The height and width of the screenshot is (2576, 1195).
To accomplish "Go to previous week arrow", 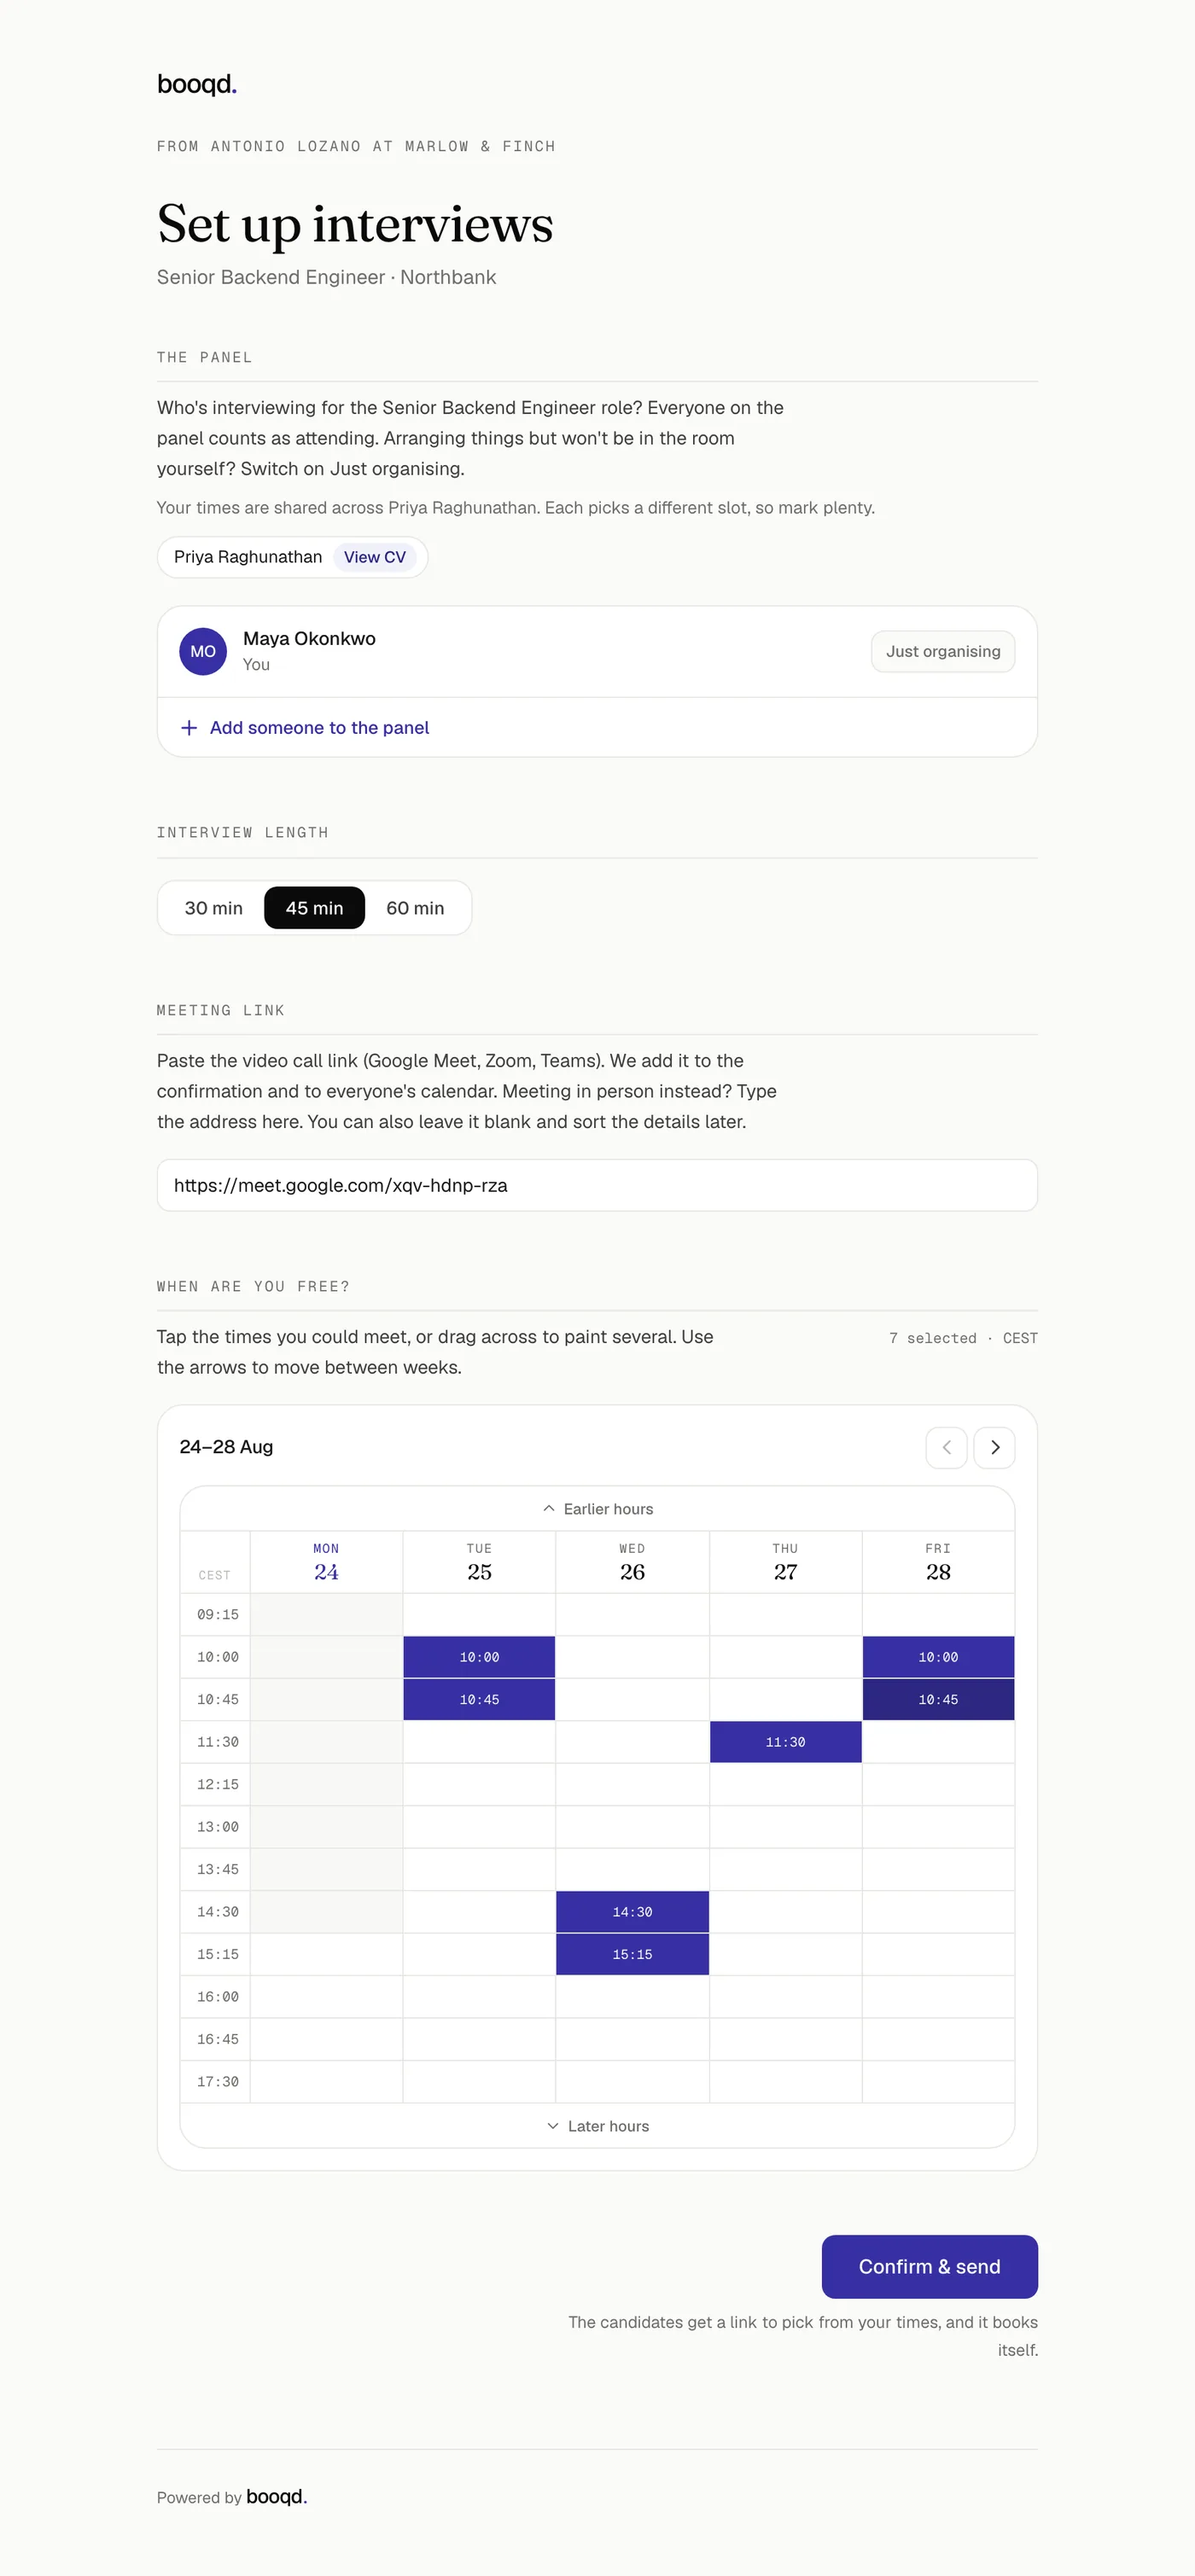I will (x=946, y=1447).
